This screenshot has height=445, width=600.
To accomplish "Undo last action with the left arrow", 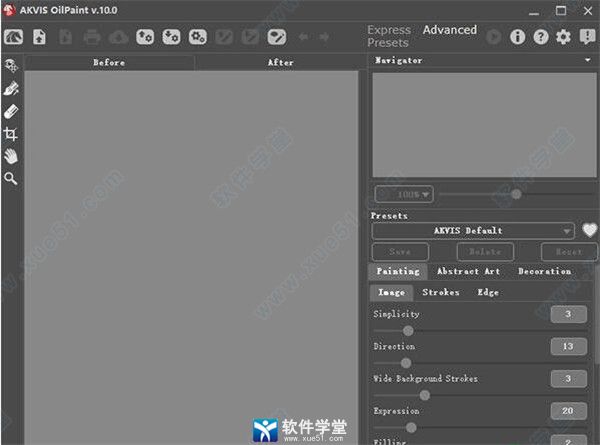I will tap(304, 37).
